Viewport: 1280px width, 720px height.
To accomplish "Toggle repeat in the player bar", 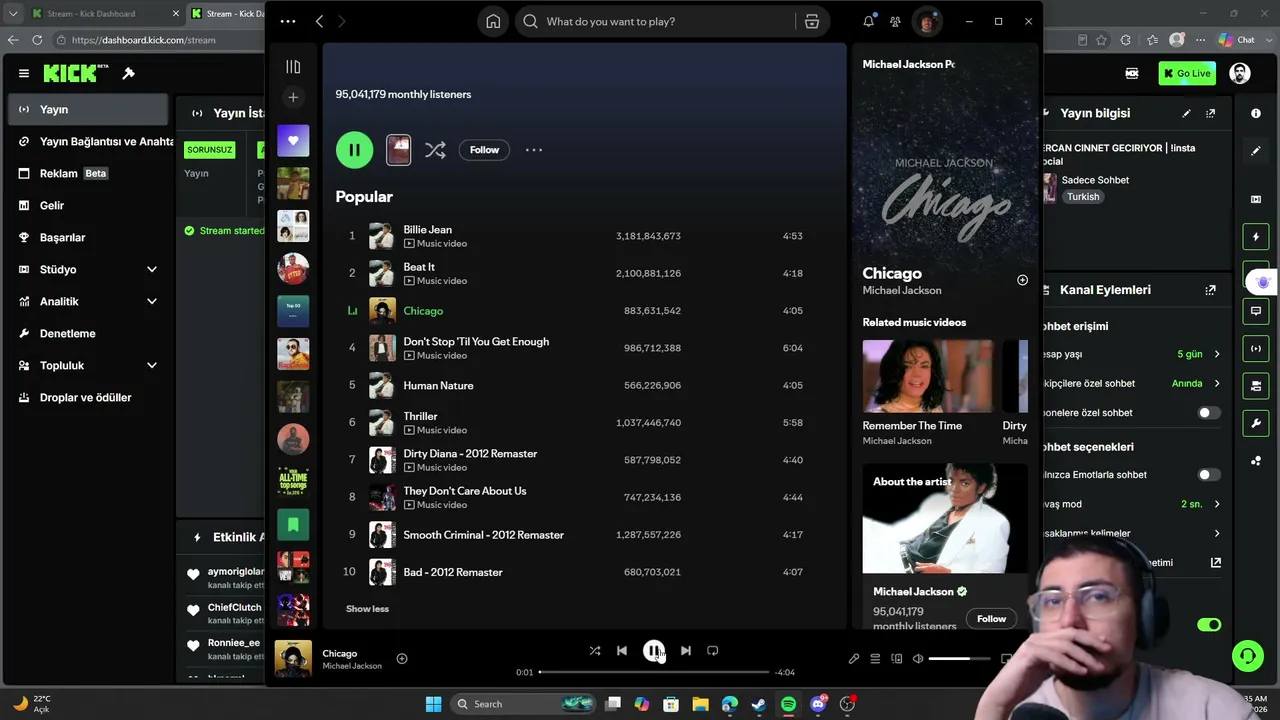I will (713, 651).
